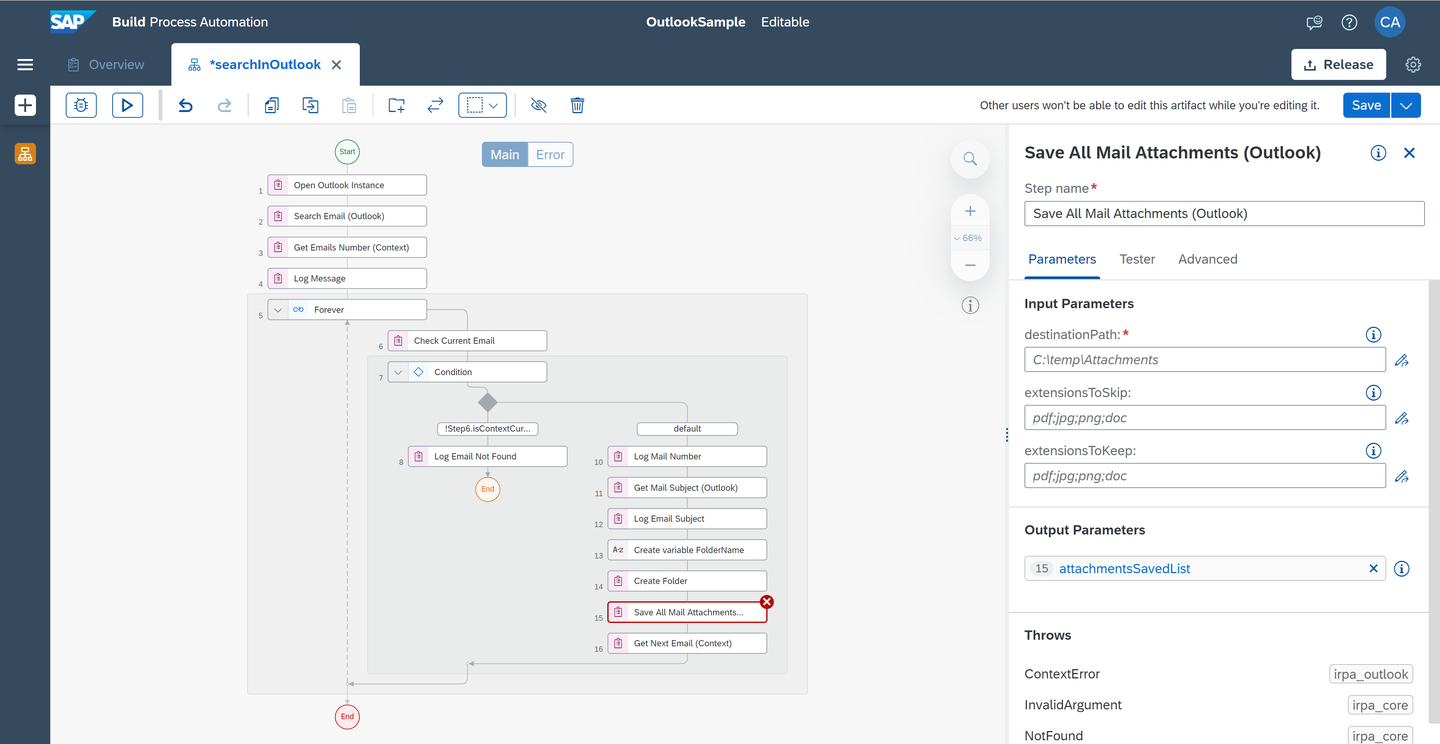Select the Get Next Email (Context) step
The image size is (1440, 744).
(x=687, y=644)
